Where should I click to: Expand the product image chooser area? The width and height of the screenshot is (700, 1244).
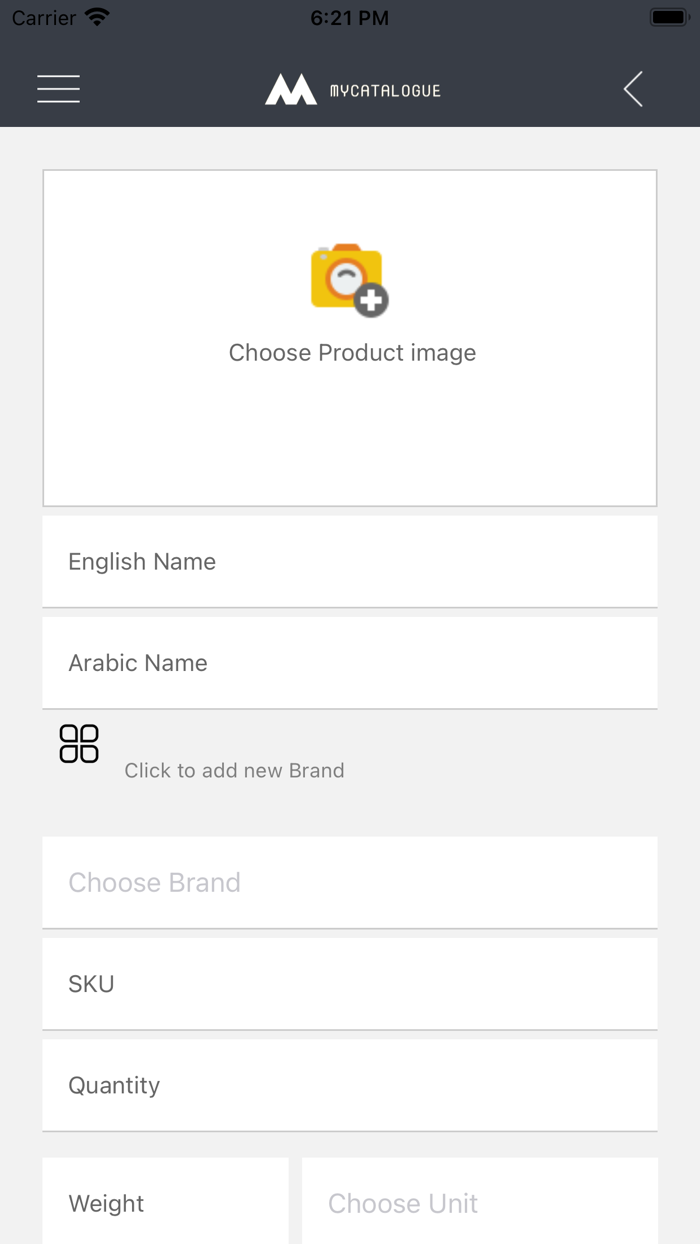[350, 338]
